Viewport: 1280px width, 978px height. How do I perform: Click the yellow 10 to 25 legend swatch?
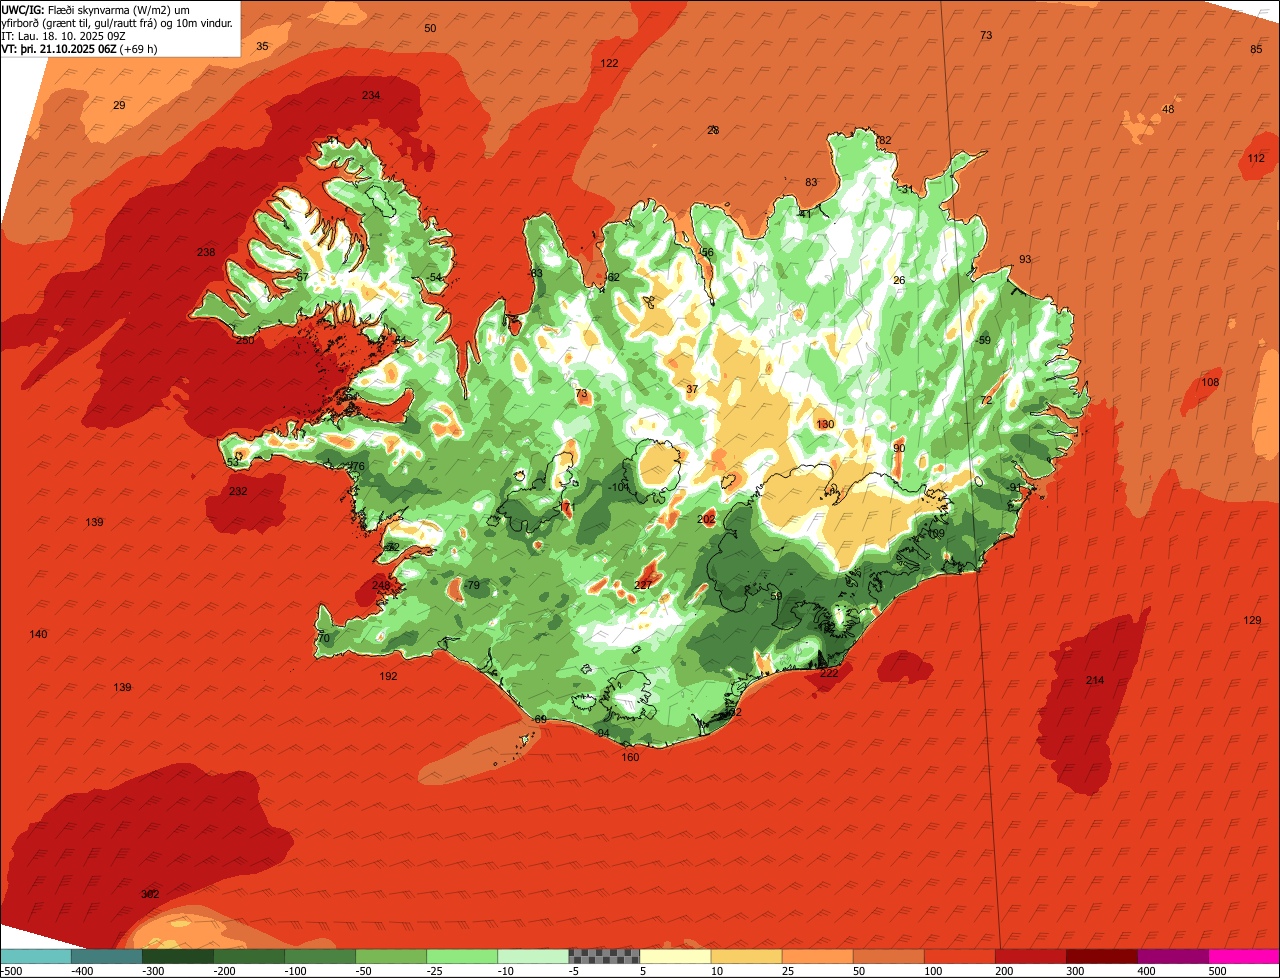tap(746, 956)
